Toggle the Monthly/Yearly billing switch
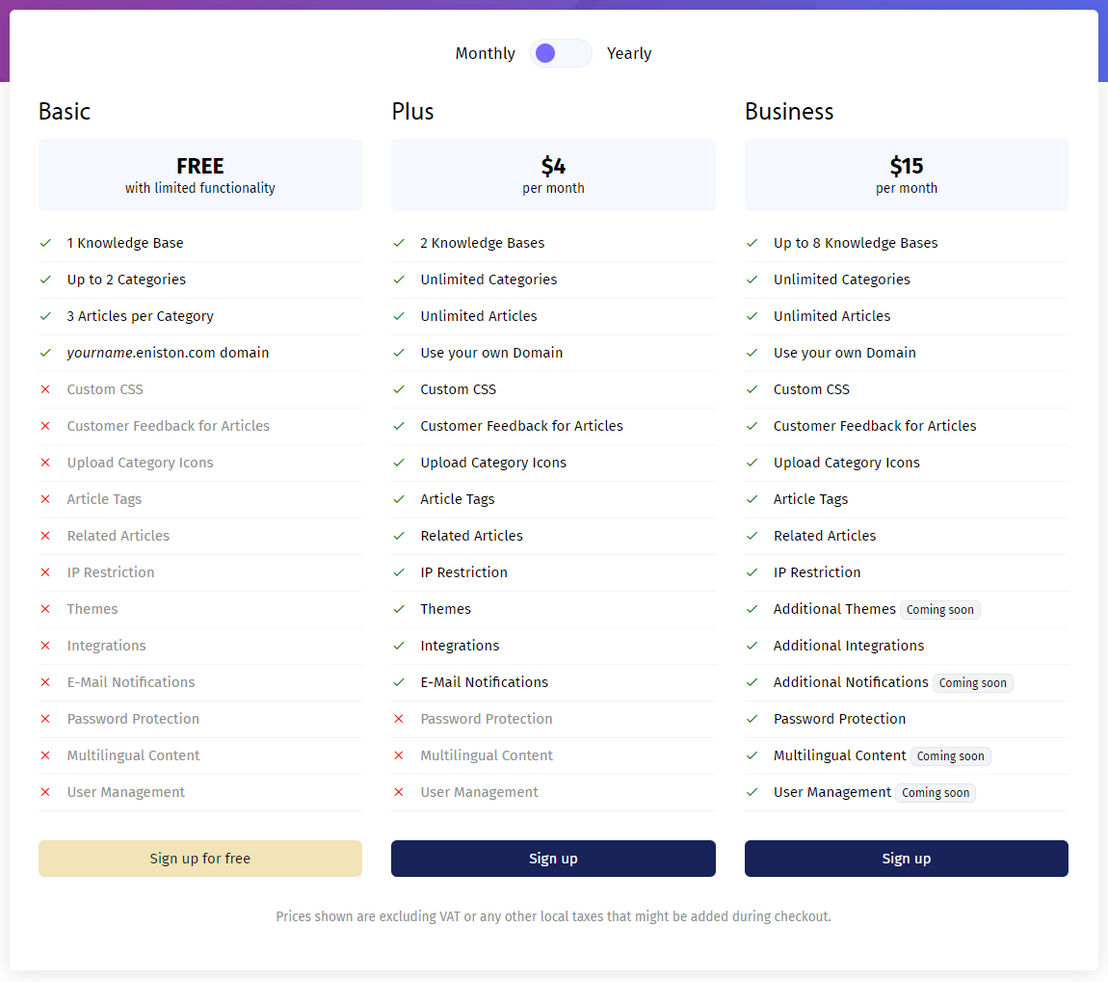The image size is (1108, 982). pos(560,53)
